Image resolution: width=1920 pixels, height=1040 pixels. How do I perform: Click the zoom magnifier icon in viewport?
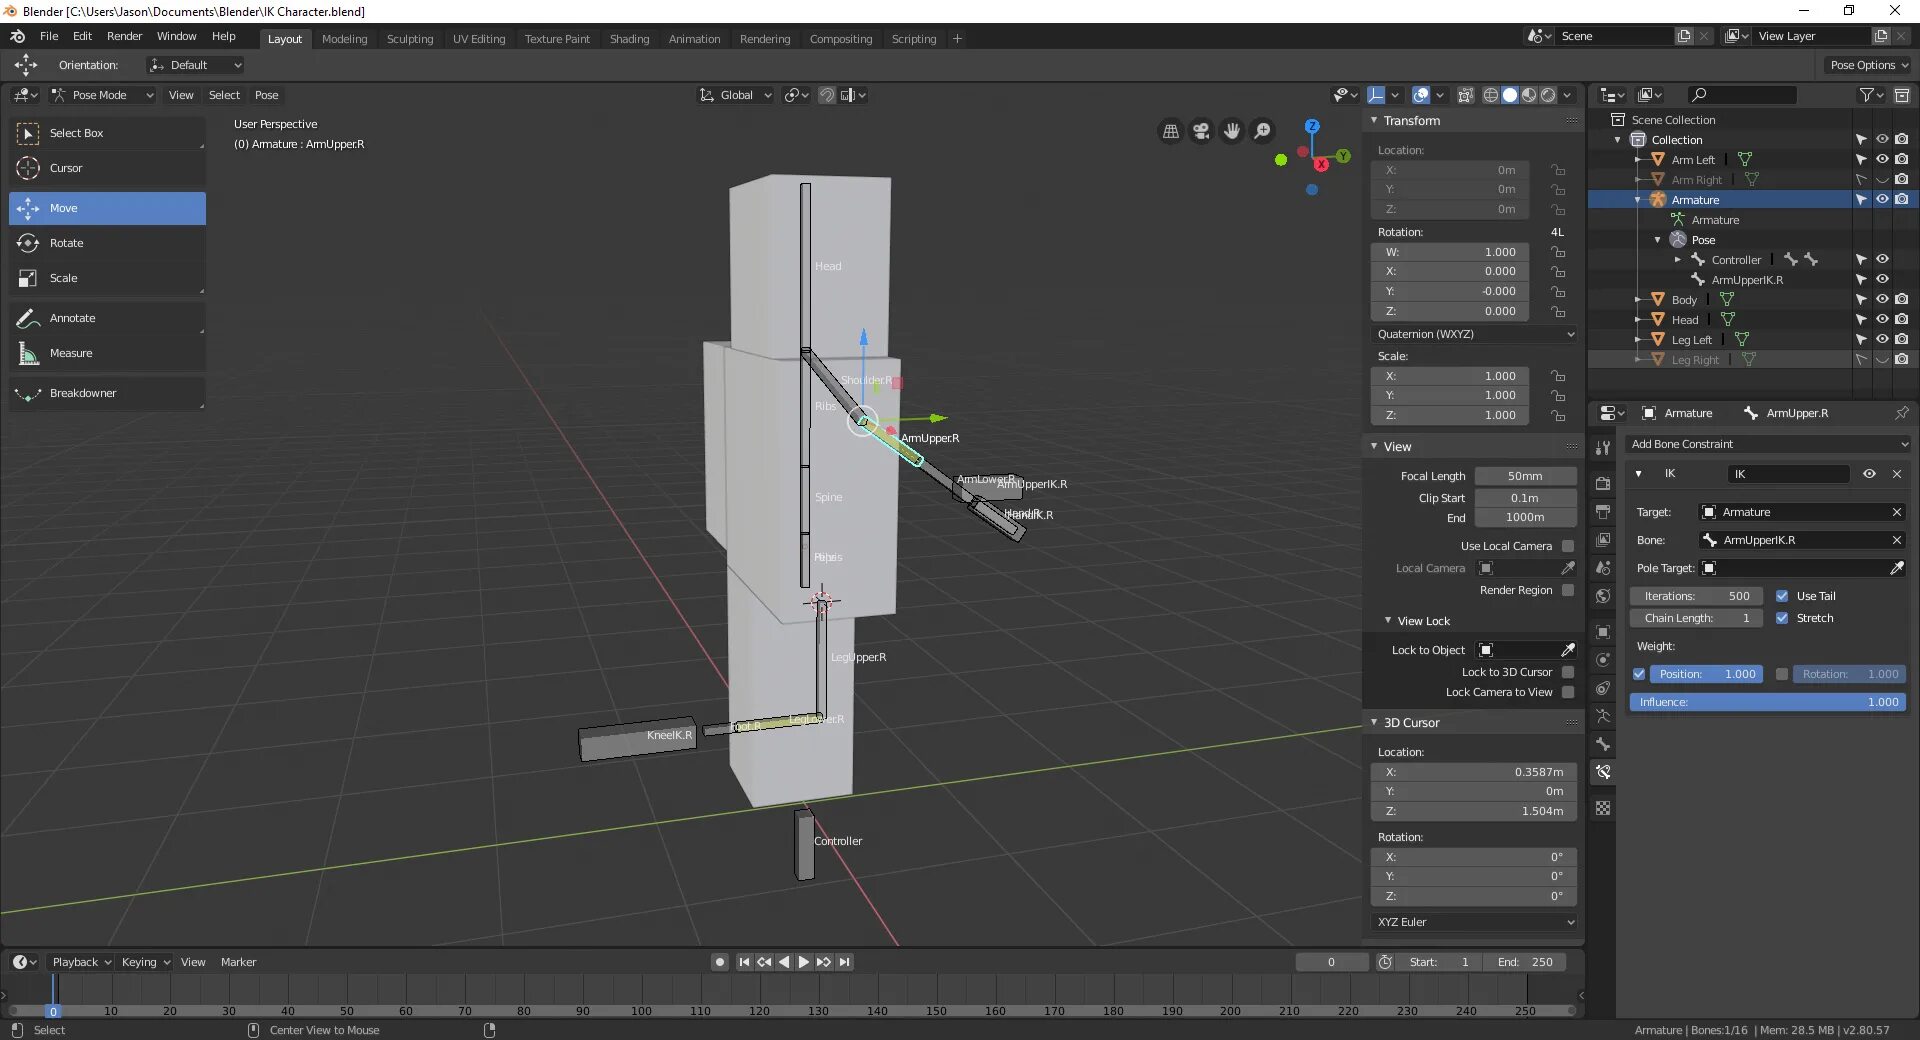pos(1263,131)
